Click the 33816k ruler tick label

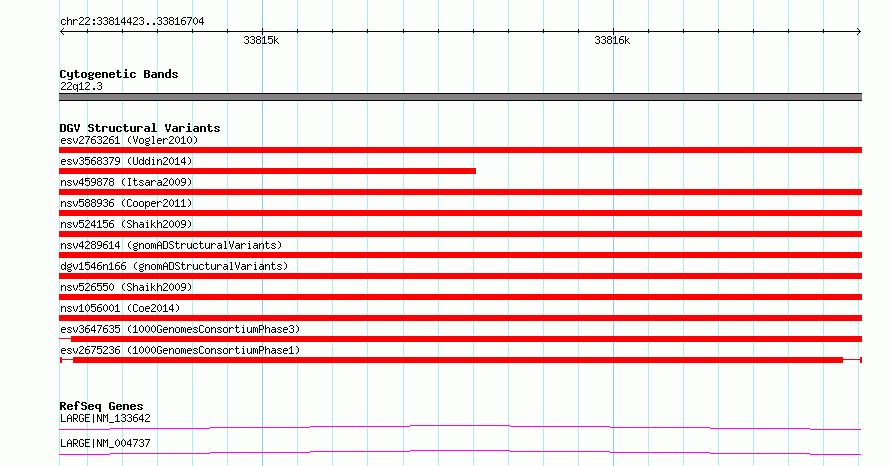[x=612, y=40]
